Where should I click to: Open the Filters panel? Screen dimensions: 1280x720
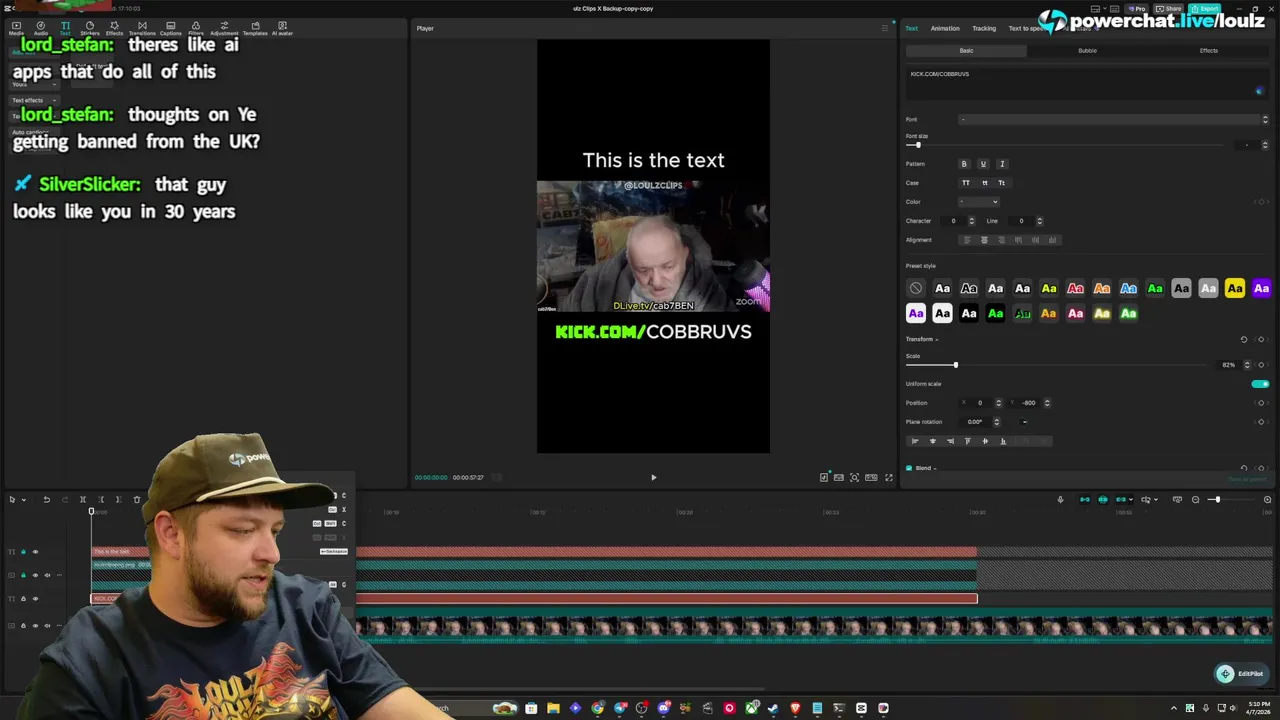[195, 28]
